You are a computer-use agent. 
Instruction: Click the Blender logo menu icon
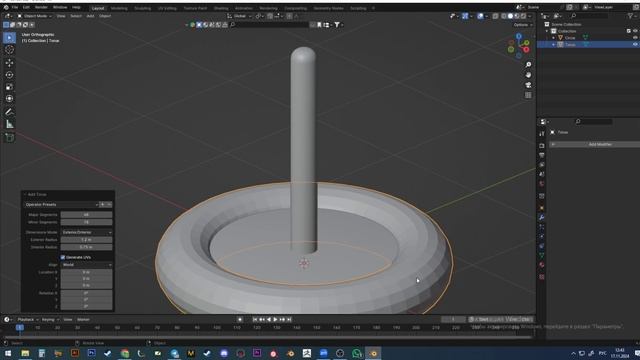[6, 7]
